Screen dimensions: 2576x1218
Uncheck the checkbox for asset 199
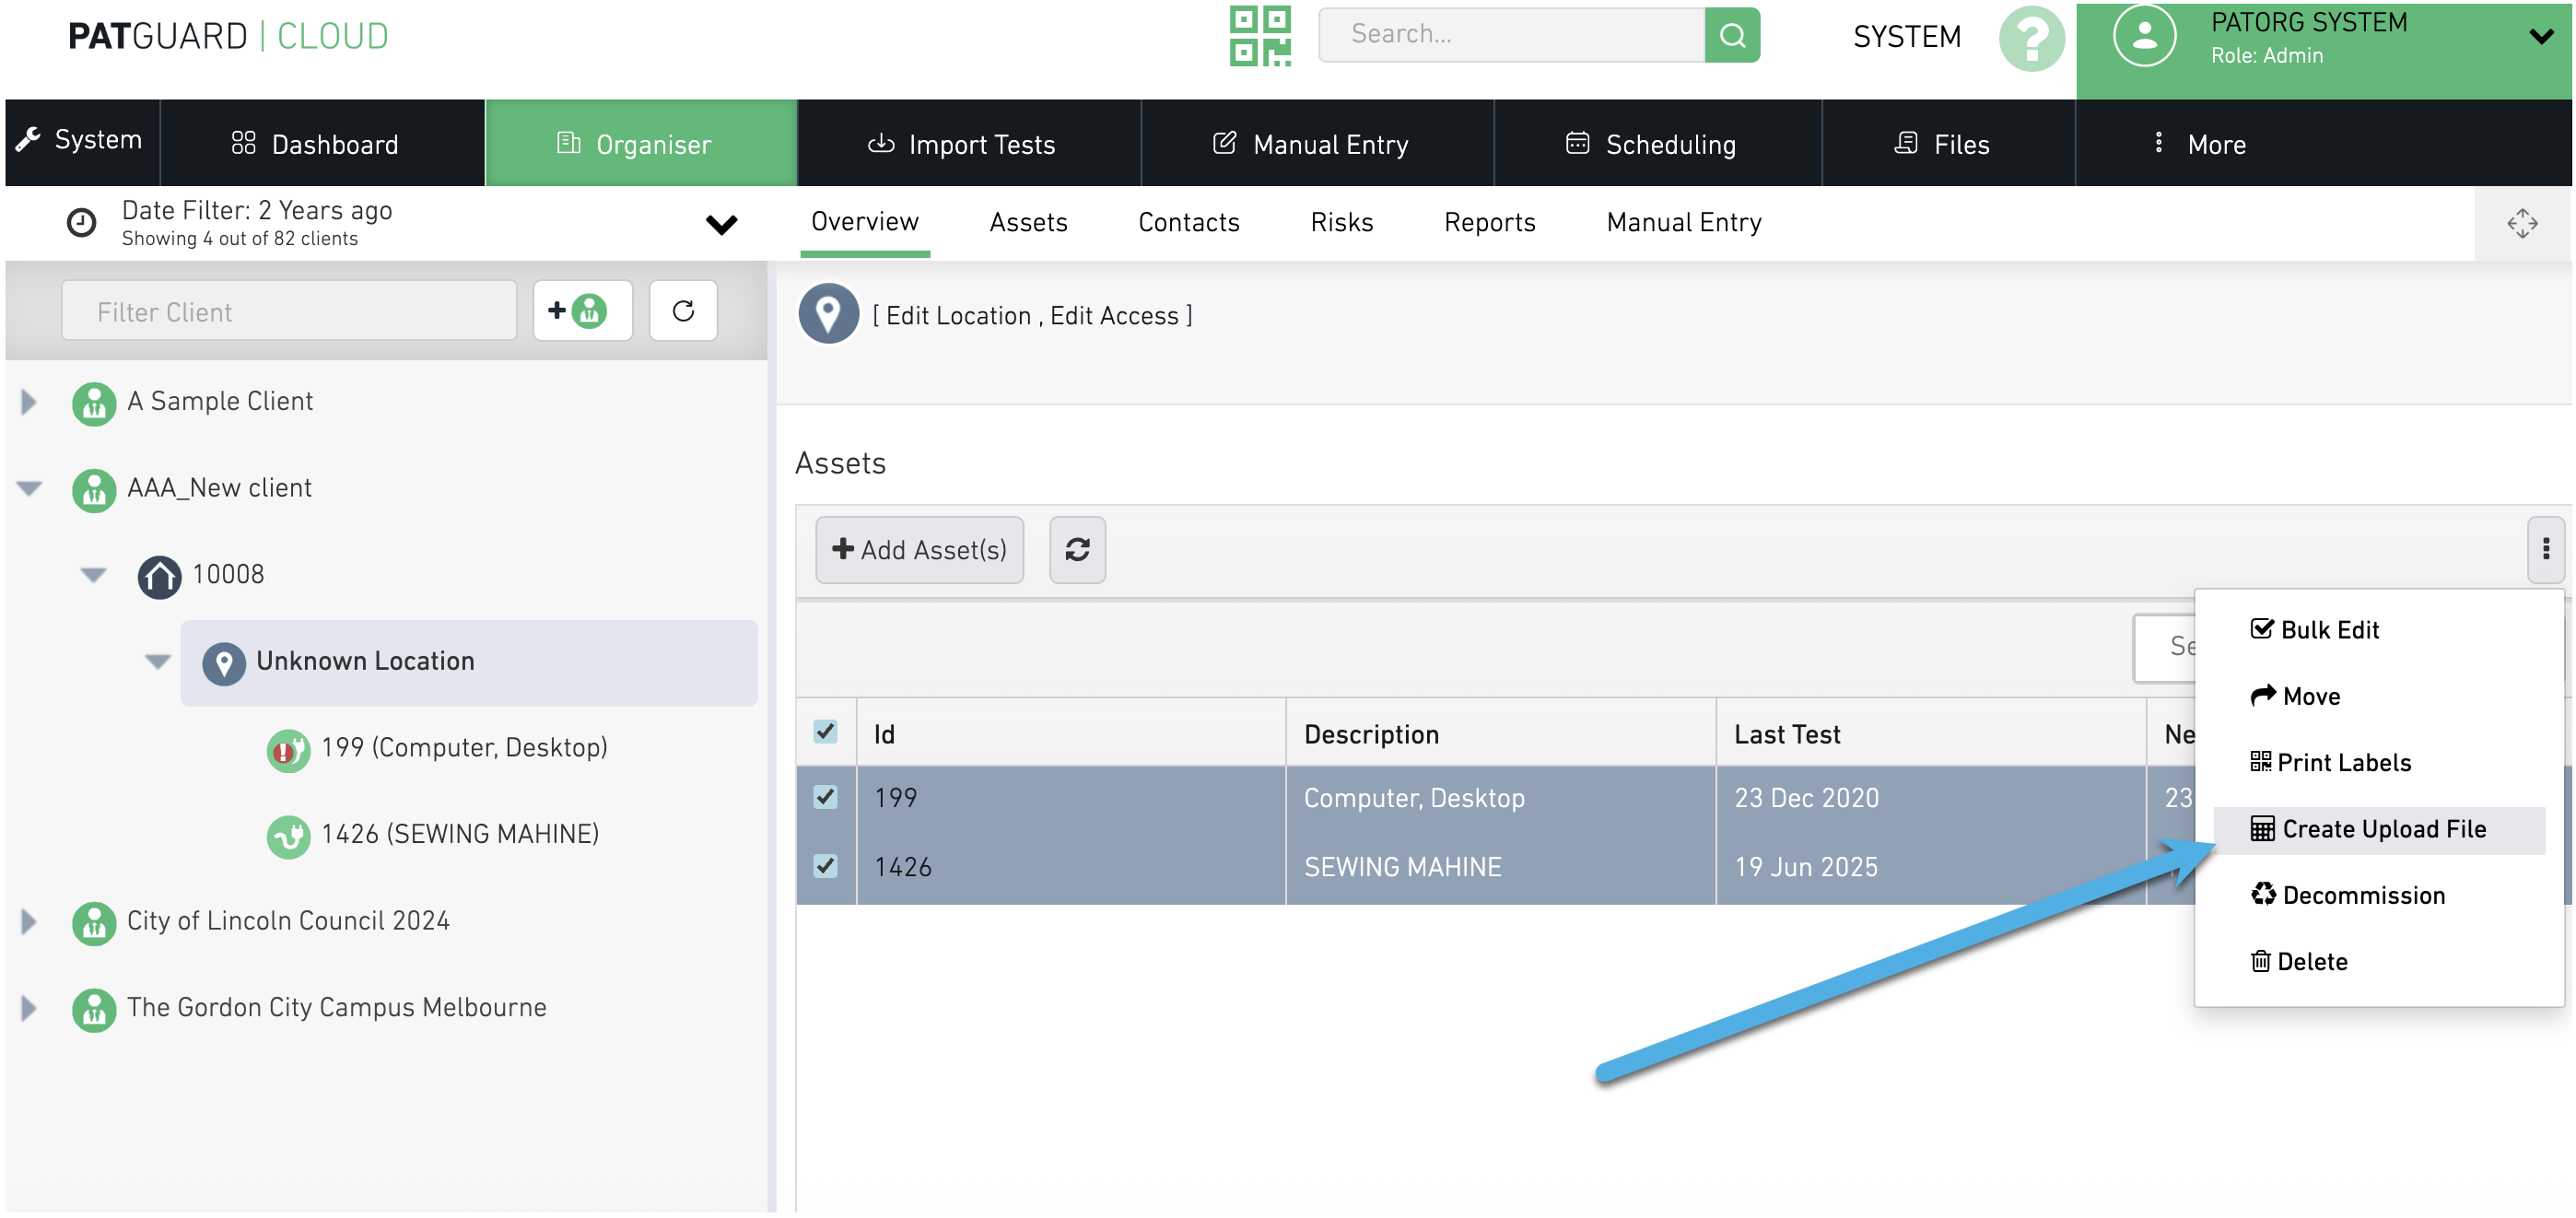[x=825, y=797]
